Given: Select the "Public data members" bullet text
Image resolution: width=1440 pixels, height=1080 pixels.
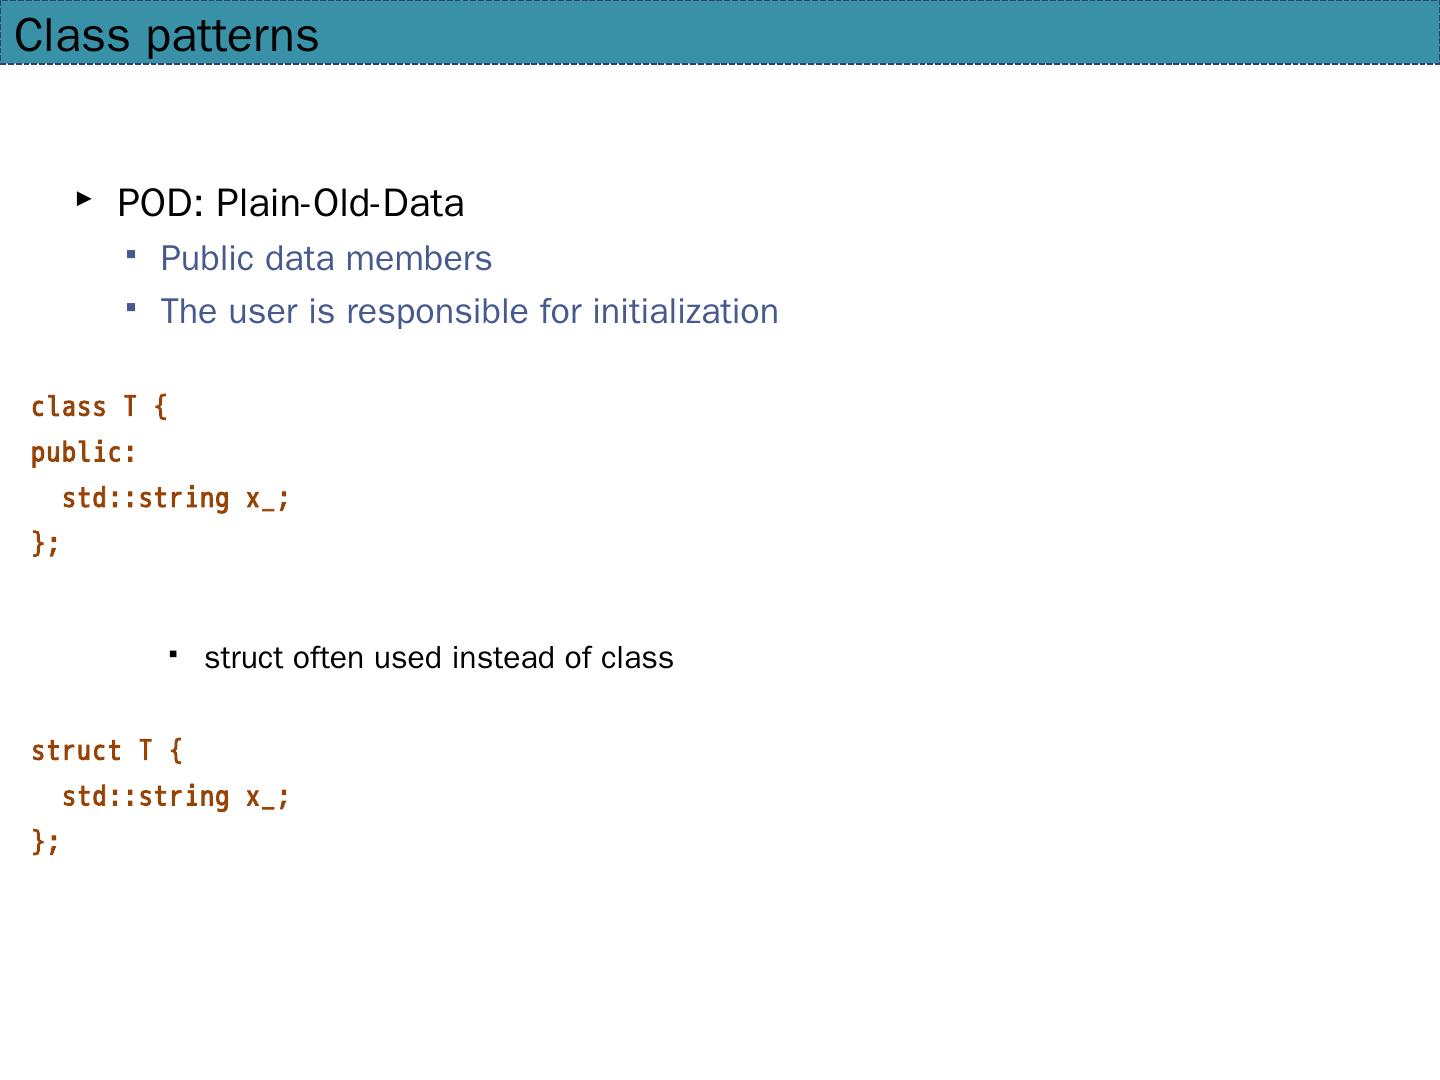Looking at the screenshot, I should pyautogui.click(x=326, y=258).
